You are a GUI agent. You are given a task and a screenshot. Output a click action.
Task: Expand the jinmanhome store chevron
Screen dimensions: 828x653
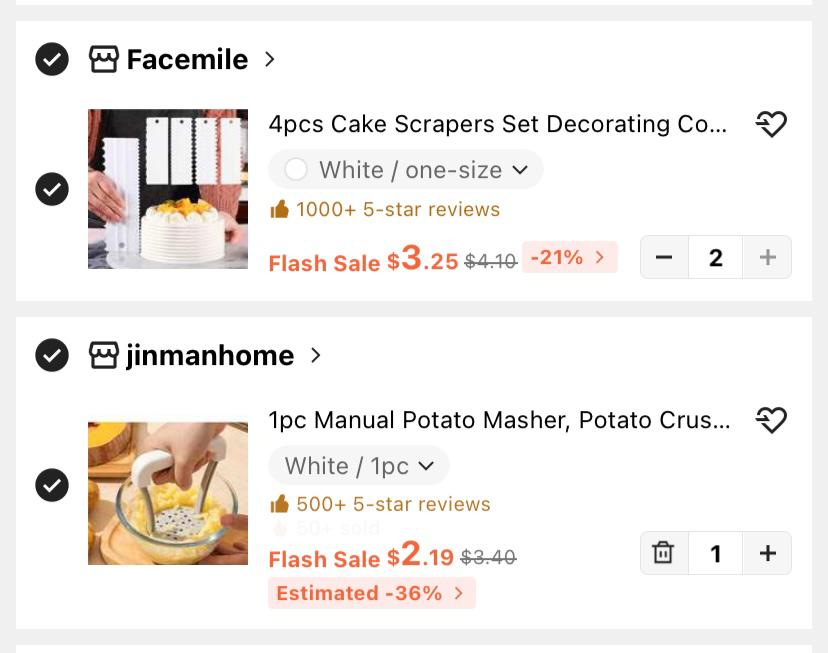pyautogui.click(x=316, y=355)
